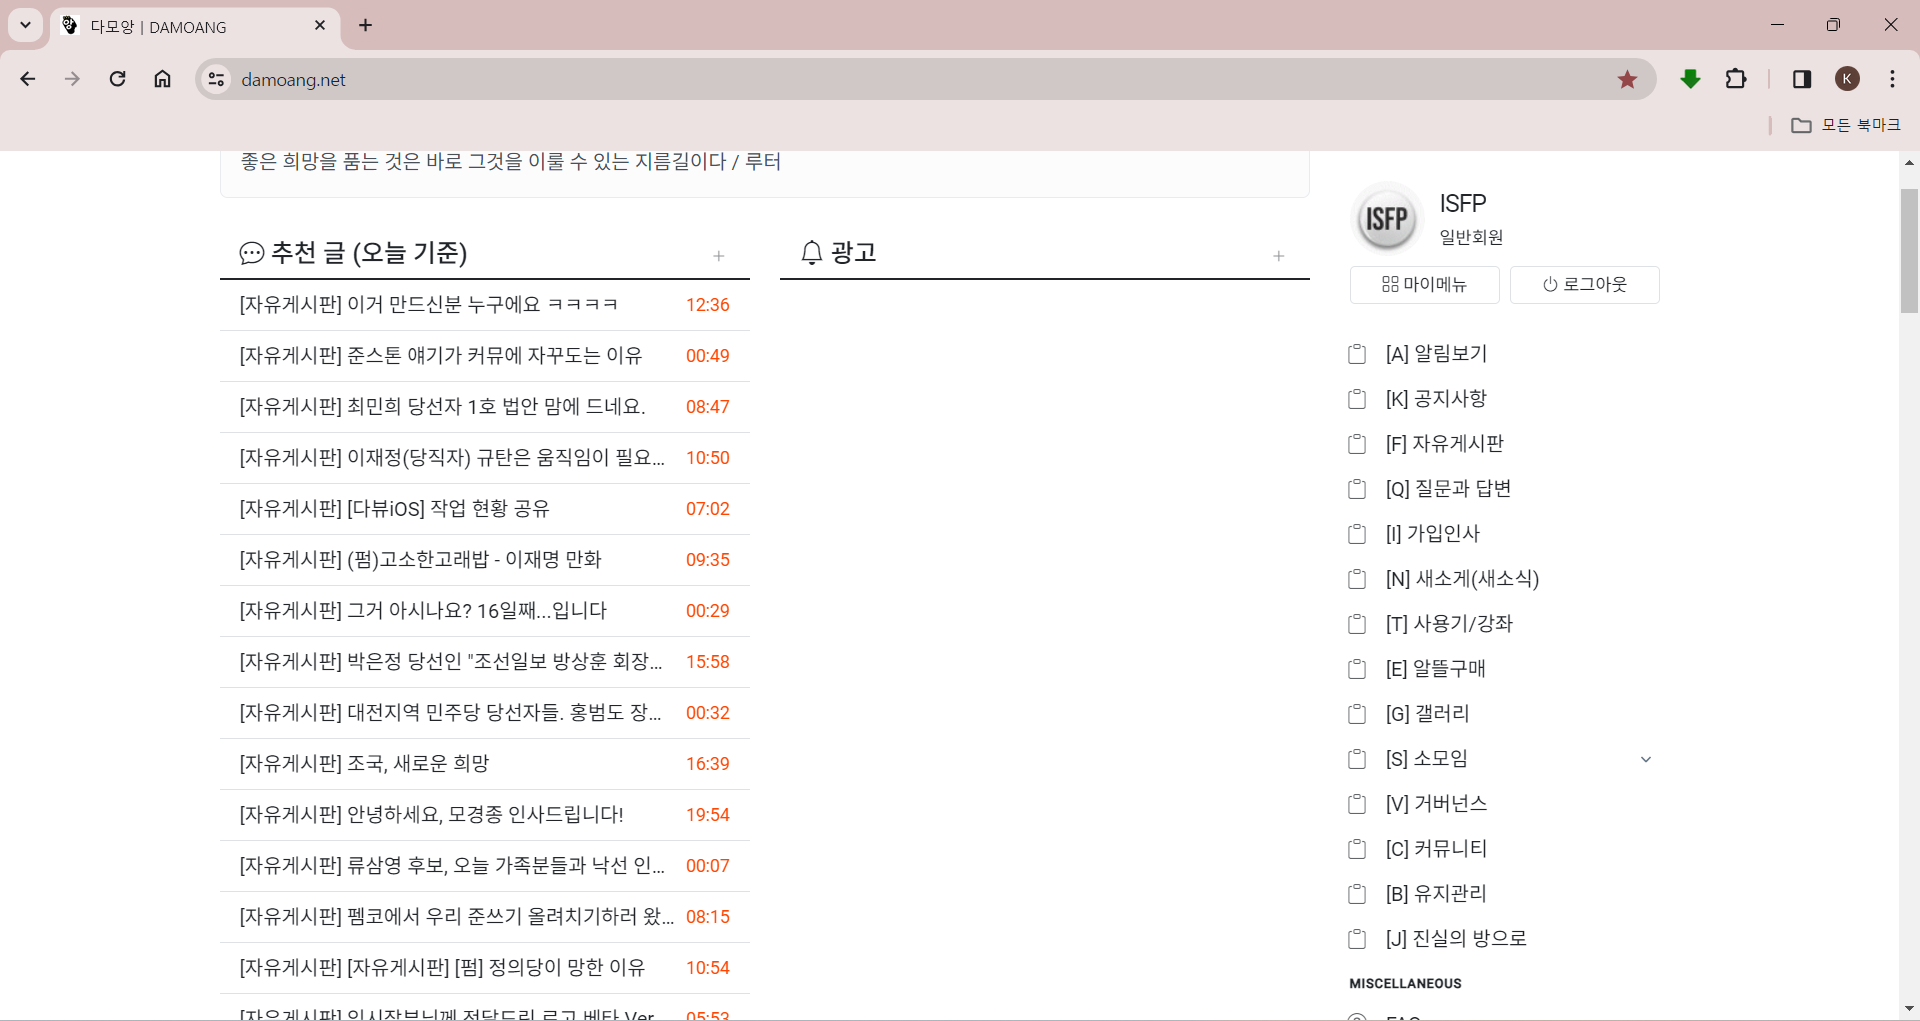Click the browser forward arrow
1920x1021 pixels.
(x=72, y=79)
